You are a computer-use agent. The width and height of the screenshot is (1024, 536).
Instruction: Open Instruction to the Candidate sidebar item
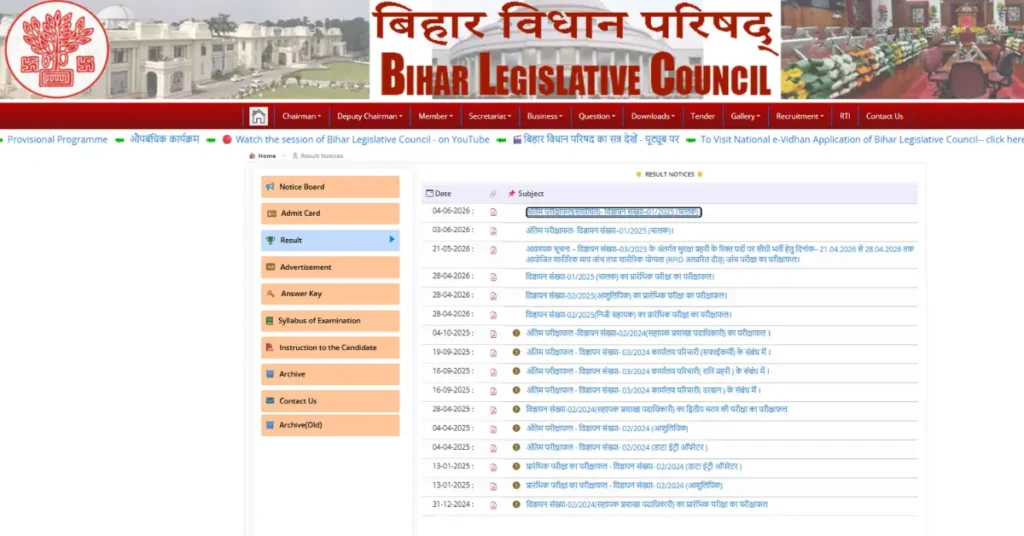(x=330, y=347)
